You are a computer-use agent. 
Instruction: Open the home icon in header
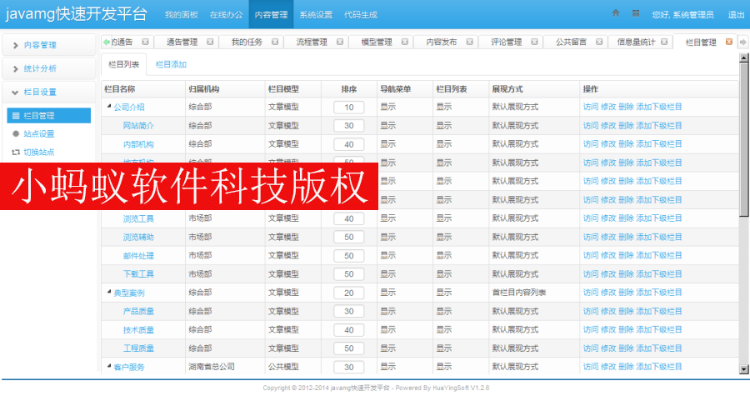616,13
